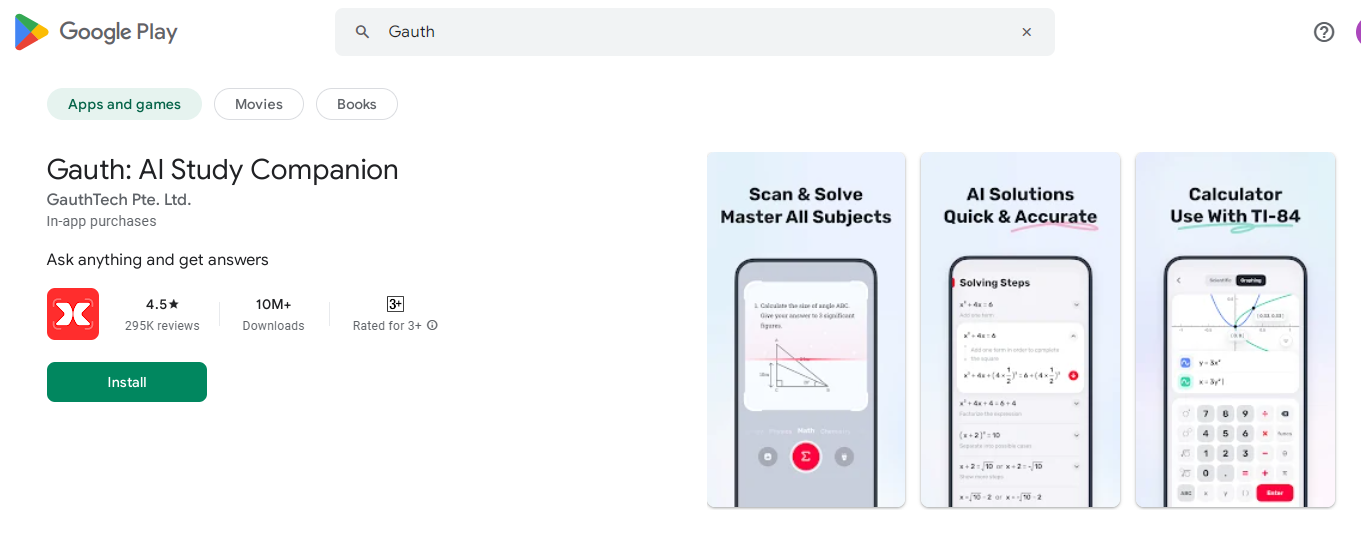Screen dimensions: 1361x541
Task: Click into the Gauth search field
Action: [690, 32]
